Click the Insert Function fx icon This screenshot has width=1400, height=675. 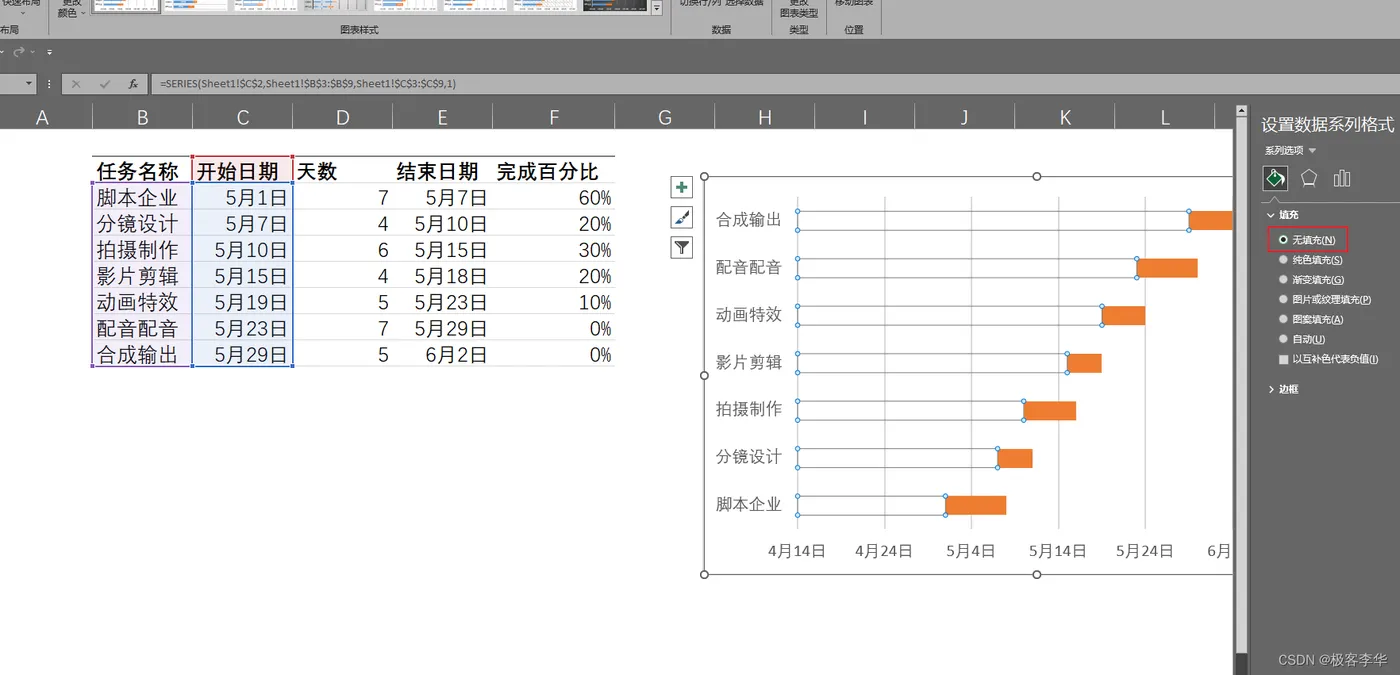133,84
